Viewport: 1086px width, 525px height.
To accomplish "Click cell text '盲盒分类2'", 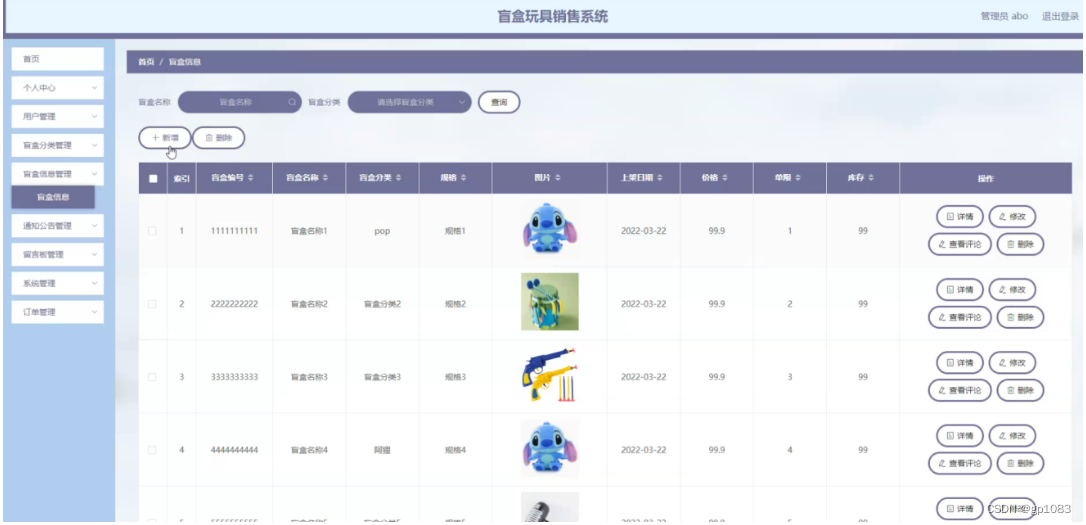I will pos(382,304).
